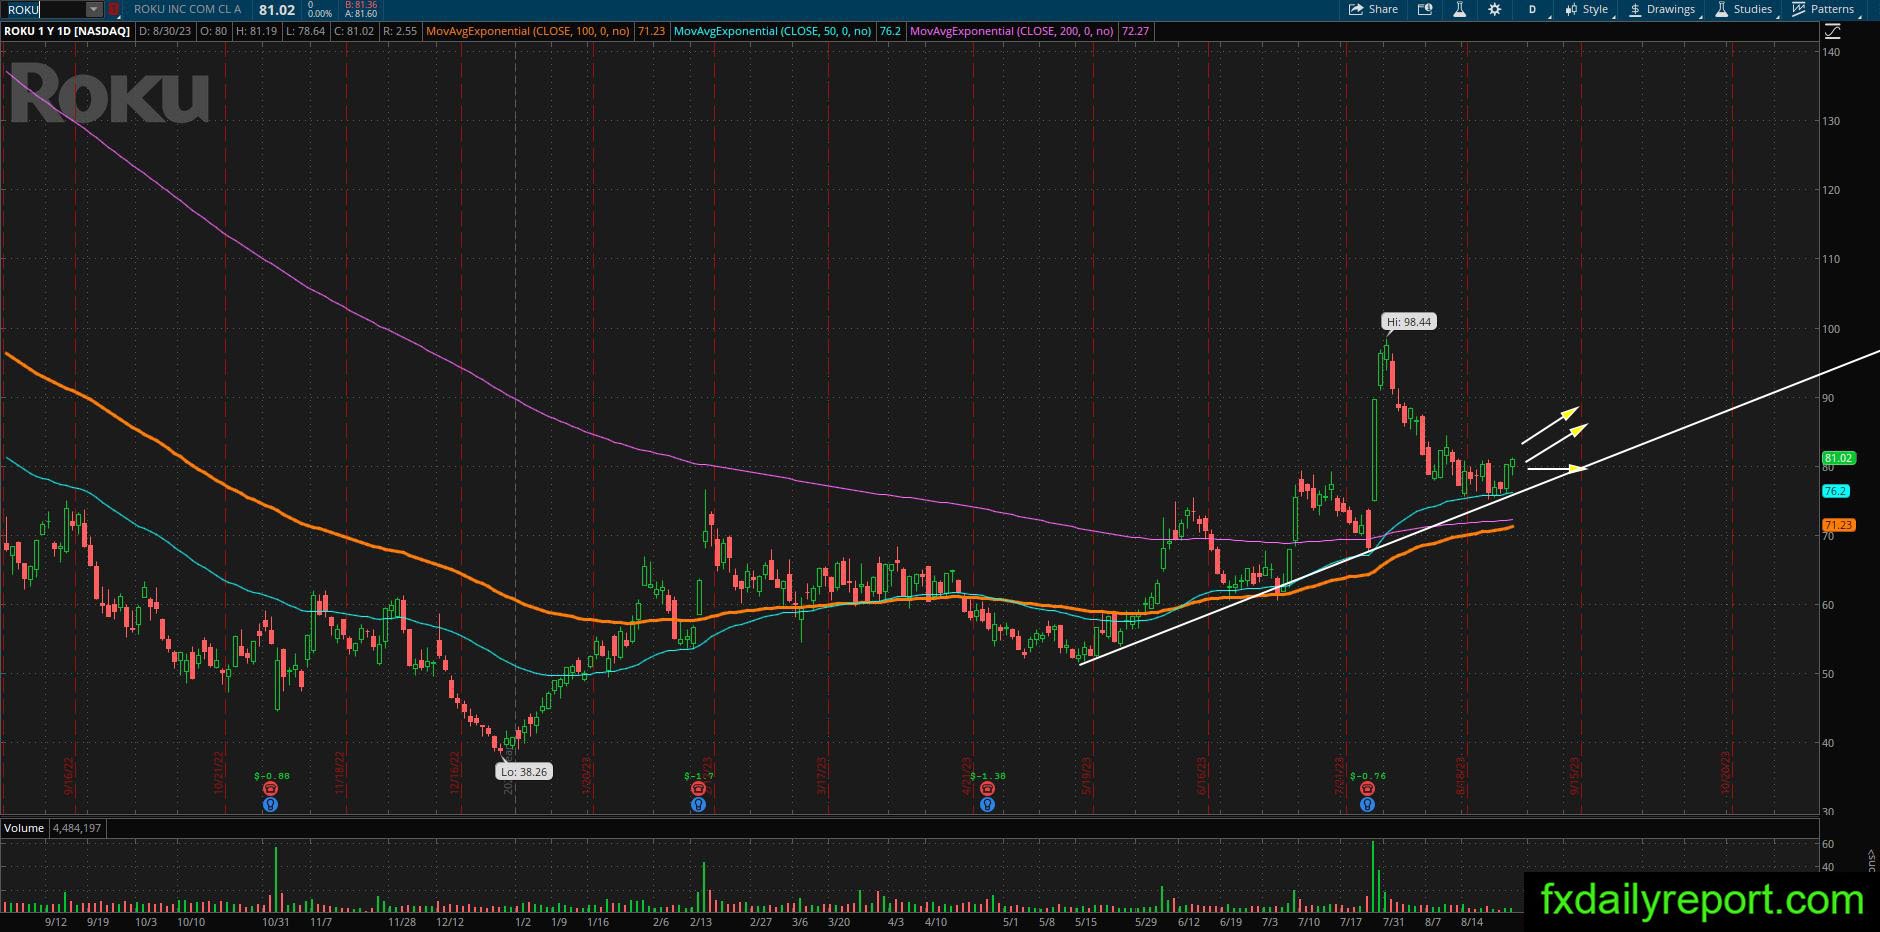Click the high value H: 81.19
Image resolution: width=1880 pixels, height=932 pixels.
coord(256,31)
